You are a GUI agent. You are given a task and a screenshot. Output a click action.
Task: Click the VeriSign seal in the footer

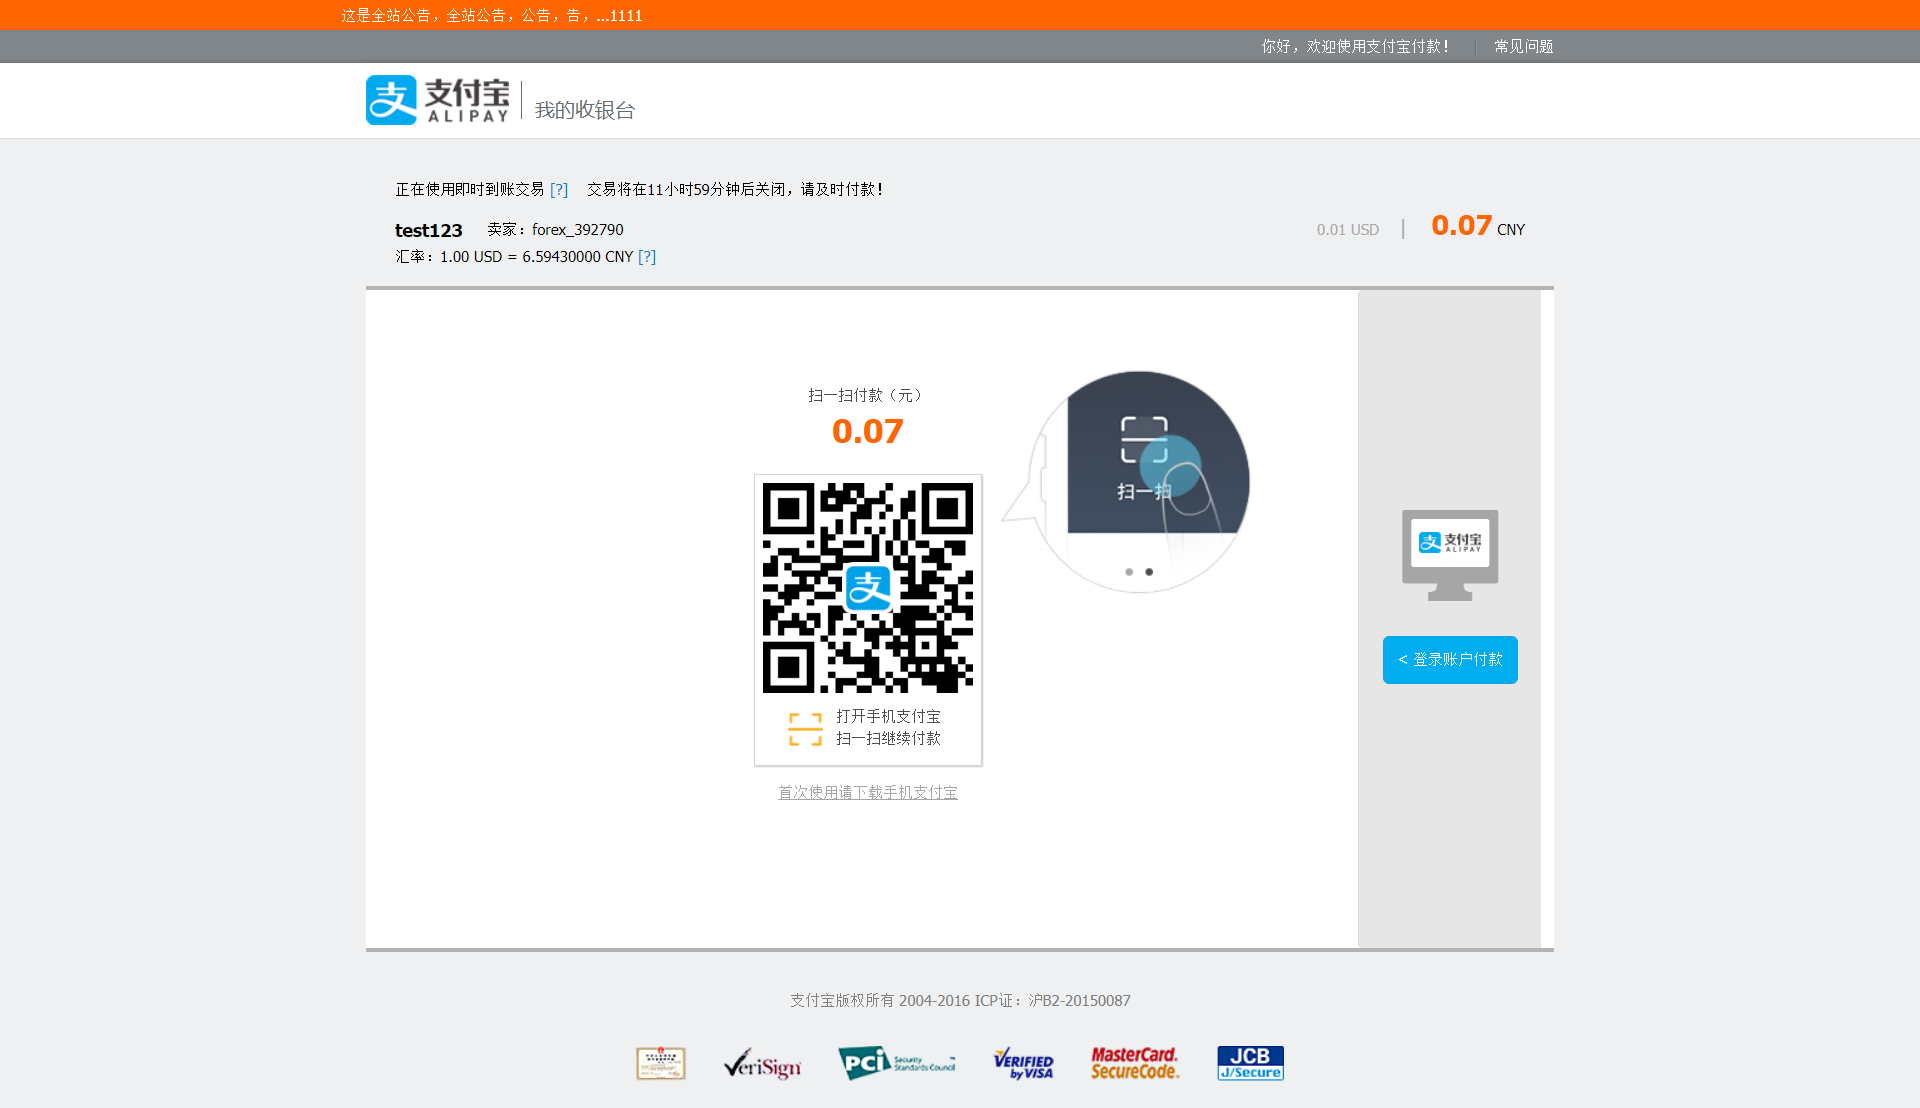pyautogui.click(x=761, y=1063)
